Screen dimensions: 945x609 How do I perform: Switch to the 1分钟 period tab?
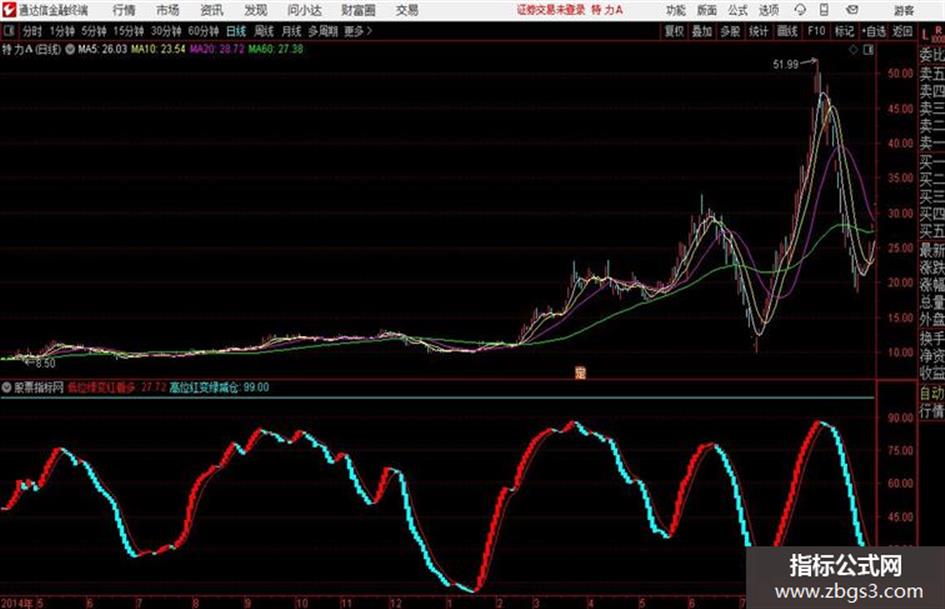(x=62, y=31)
